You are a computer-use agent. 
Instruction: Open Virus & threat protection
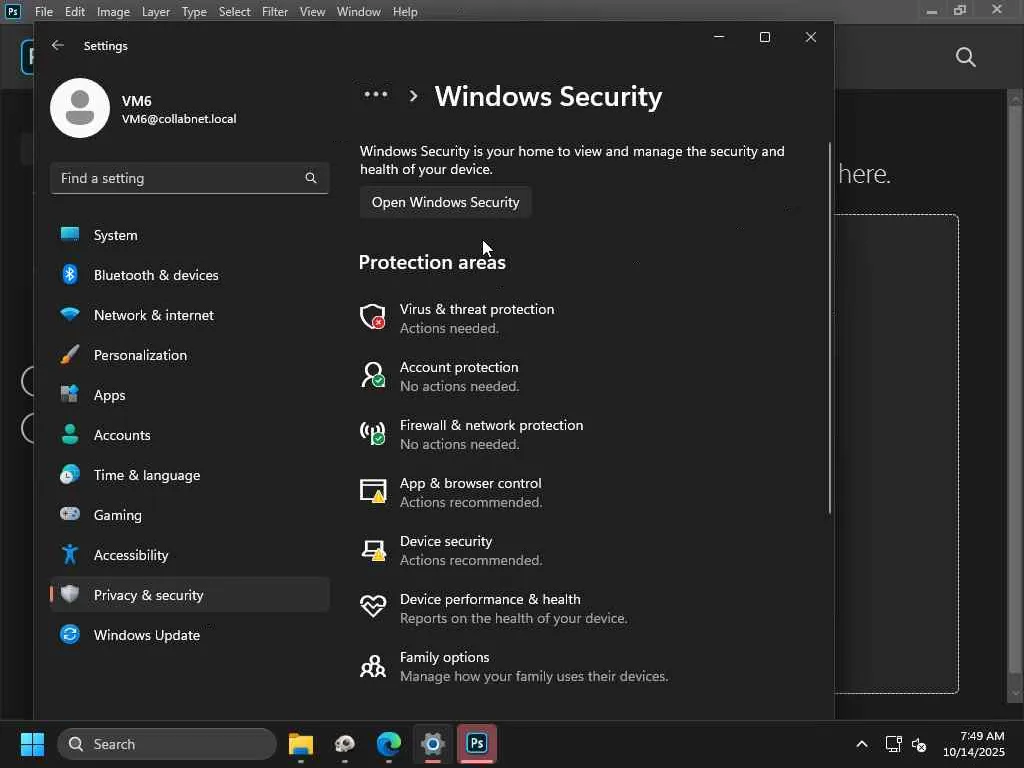pyautogui.click(x=477, y=318)
